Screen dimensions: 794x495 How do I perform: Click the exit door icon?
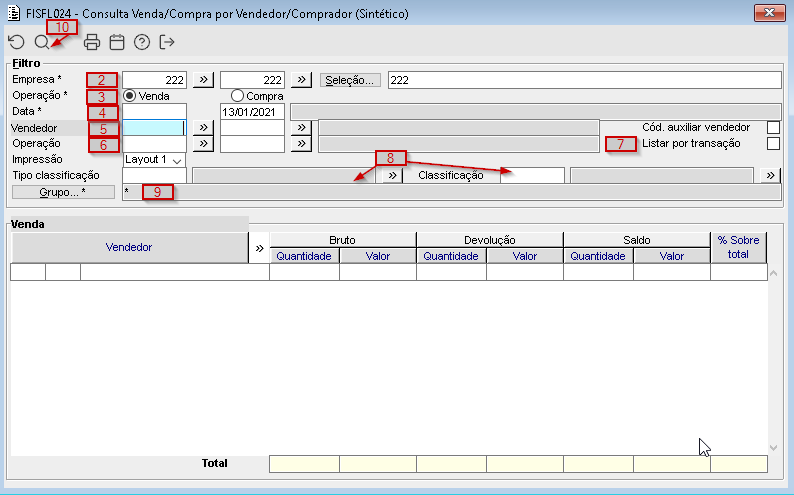pyautogui.click(x=167, y=42)
